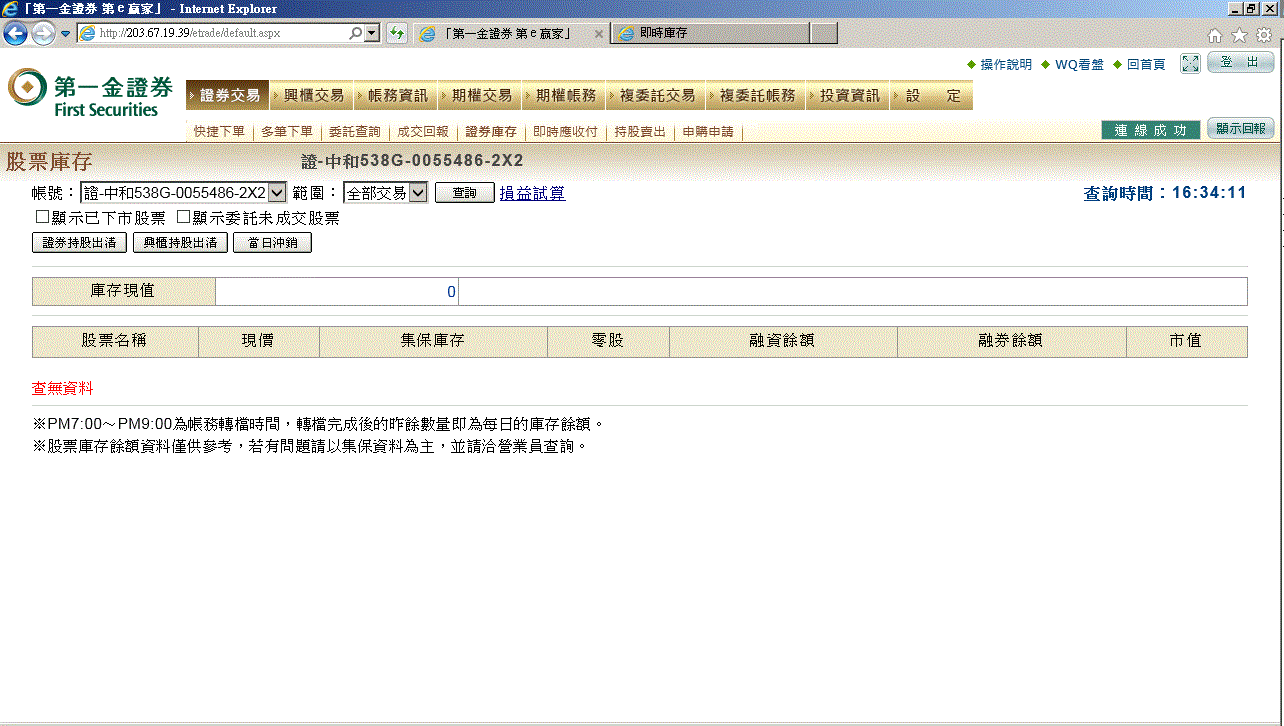The width and height of the screenshot is (1284, 726).
Task: Open the 設定 menu
Action: pyautogui.click(x=932, y=96)
